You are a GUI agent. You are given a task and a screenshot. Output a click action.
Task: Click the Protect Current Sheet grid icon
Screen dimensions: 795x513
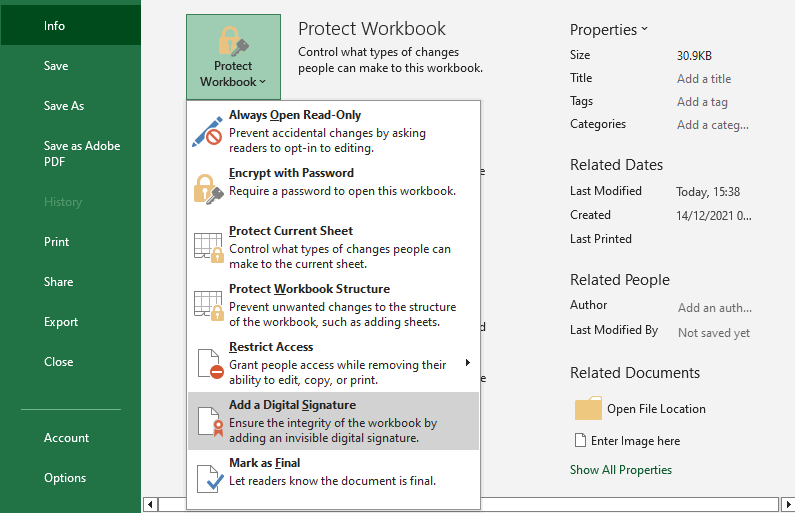point(207,247)
